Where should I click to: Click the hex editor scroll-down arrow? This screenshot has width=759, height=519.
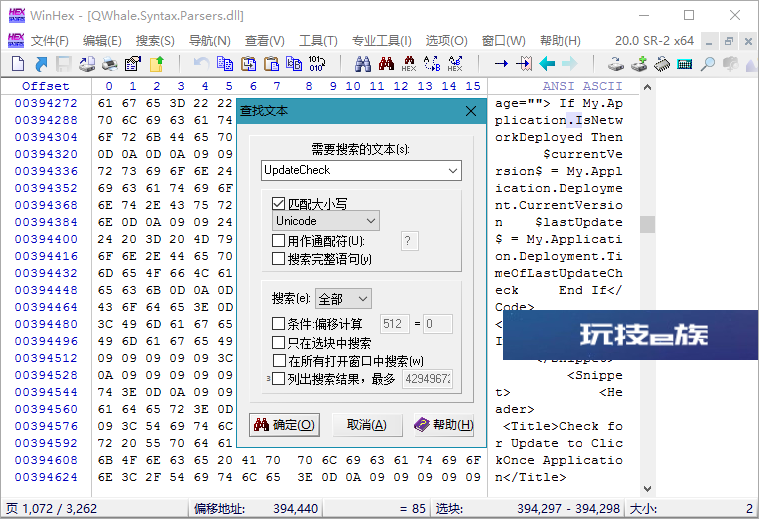(647, 488)
